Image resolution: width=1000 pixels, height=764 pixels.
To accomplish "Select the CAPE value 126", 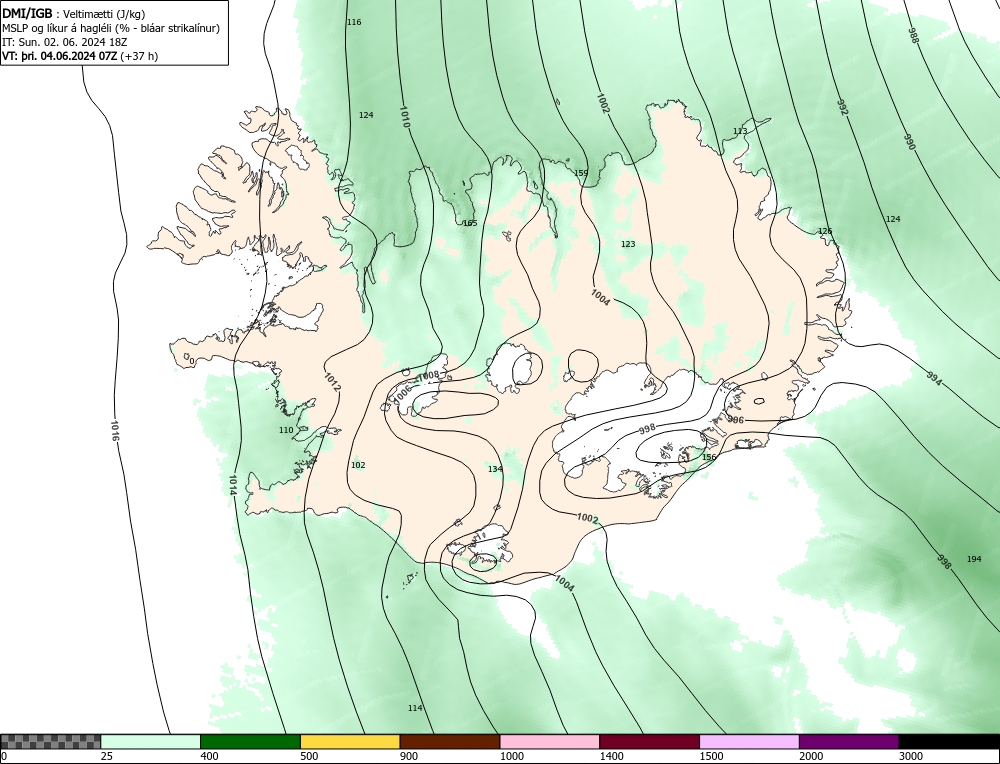I will [825, 231].
